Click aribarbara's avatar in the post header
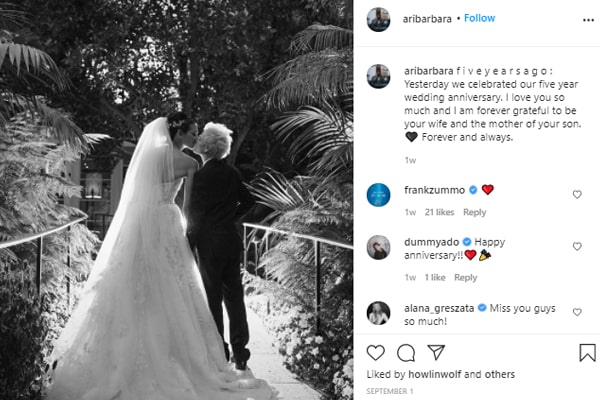 click(x=378, y=19)
